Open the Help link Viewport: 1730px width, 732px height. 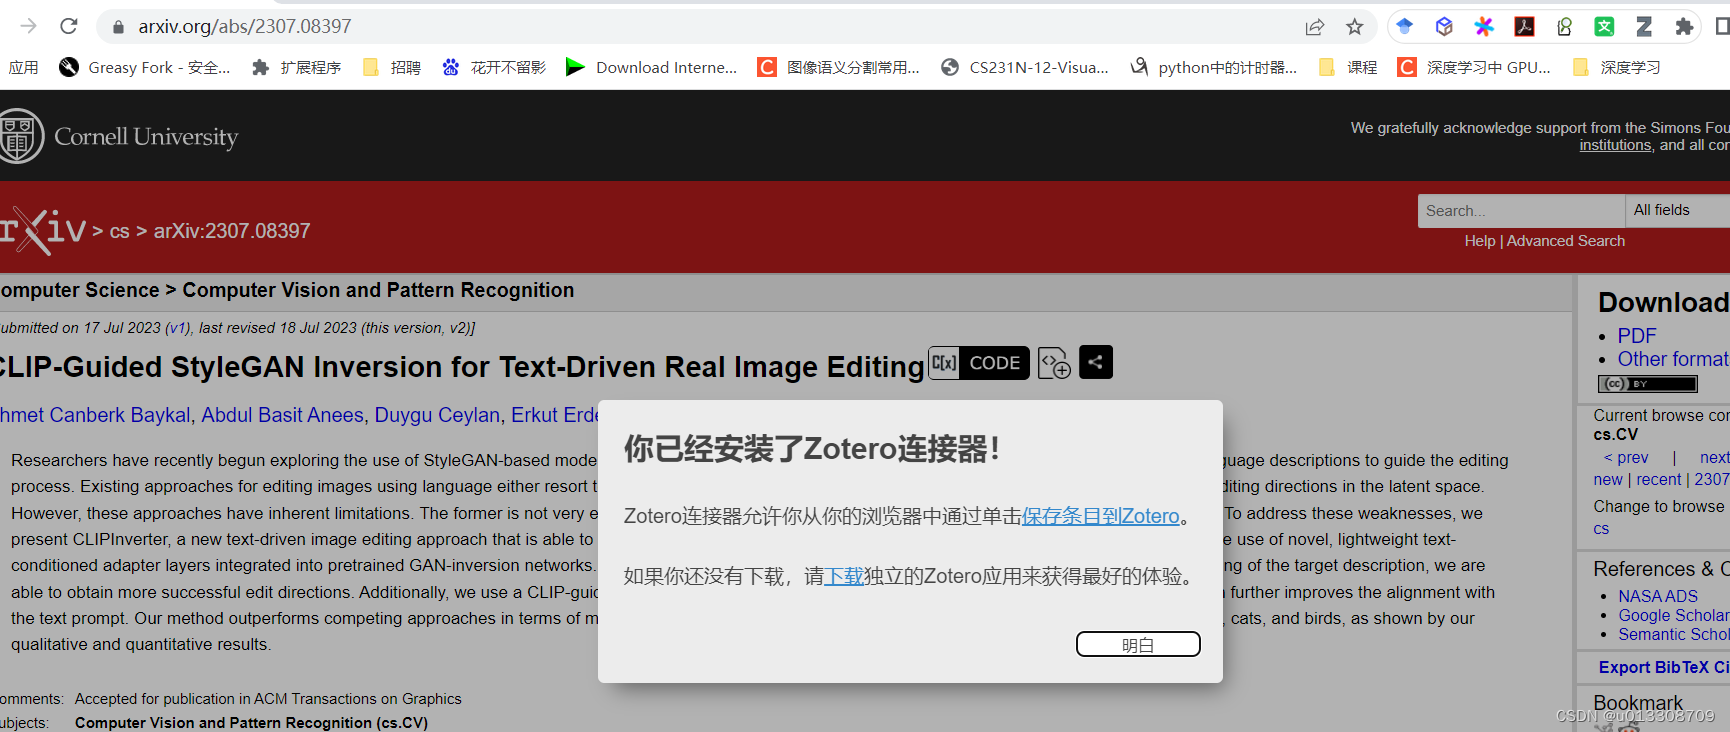pyautogui.click(x=1479, y=241)
